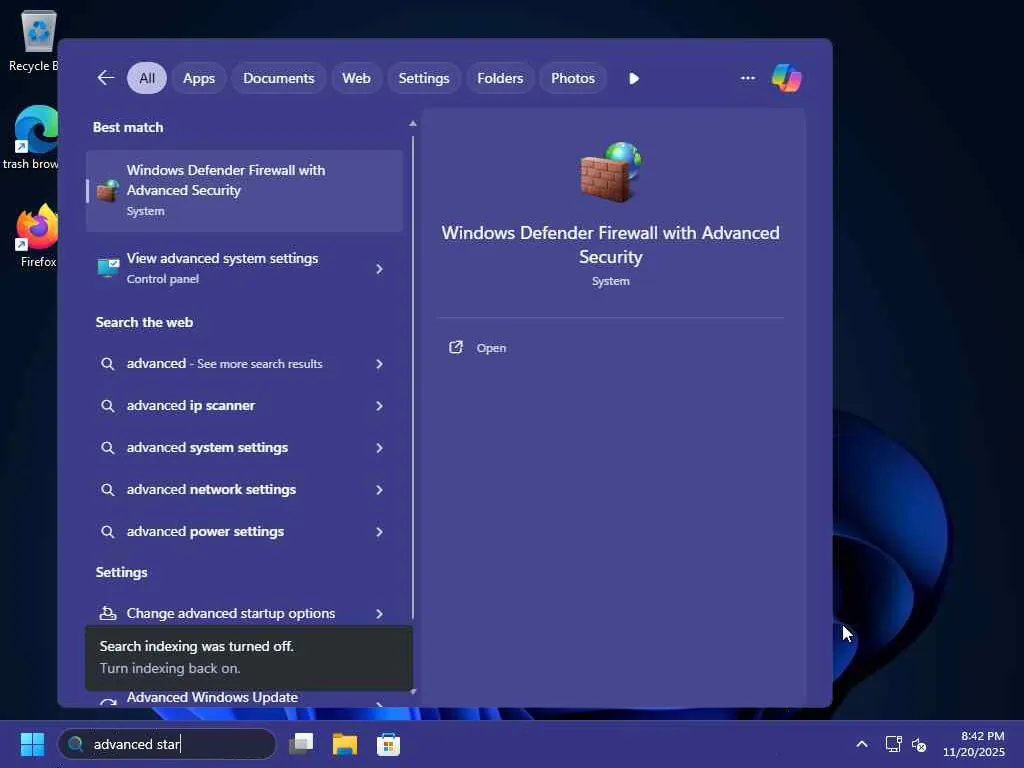Open the Copilot icon in search panel
This screenshot has width=1024, height=768.
click(x=786, y=78)
